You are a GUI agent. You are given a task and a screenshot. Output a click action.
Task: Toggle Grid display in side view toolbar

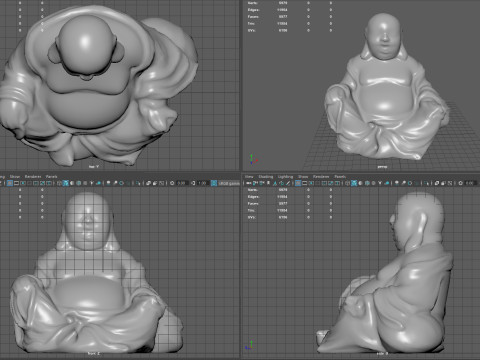[x=298, y=183]
